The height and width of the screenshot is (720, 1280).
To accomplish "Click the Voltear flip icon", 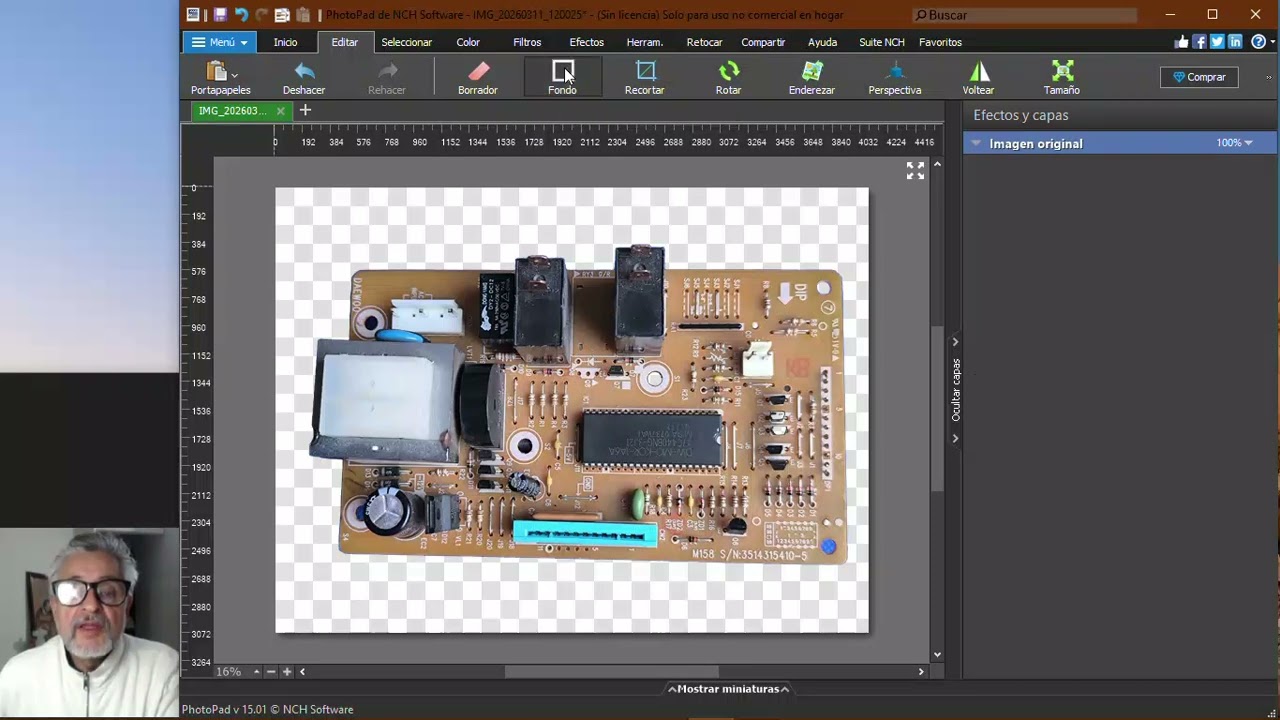I will [978, 77].
